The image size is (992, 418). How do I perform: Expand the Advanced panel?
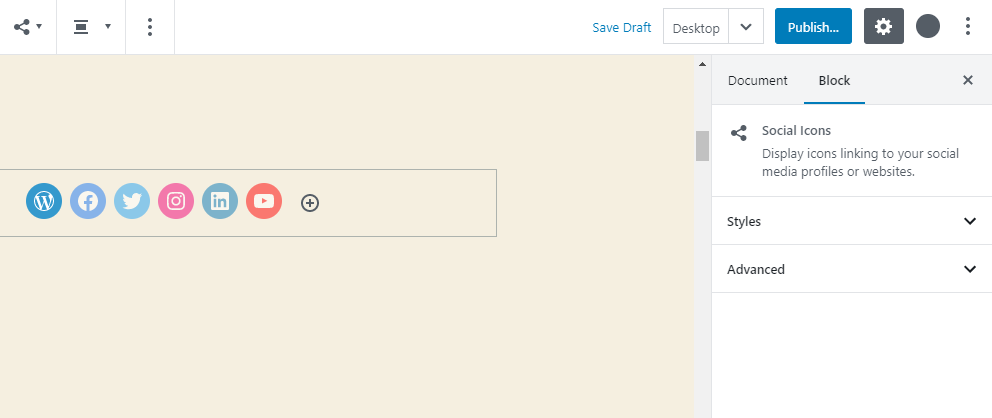[851, 269]
